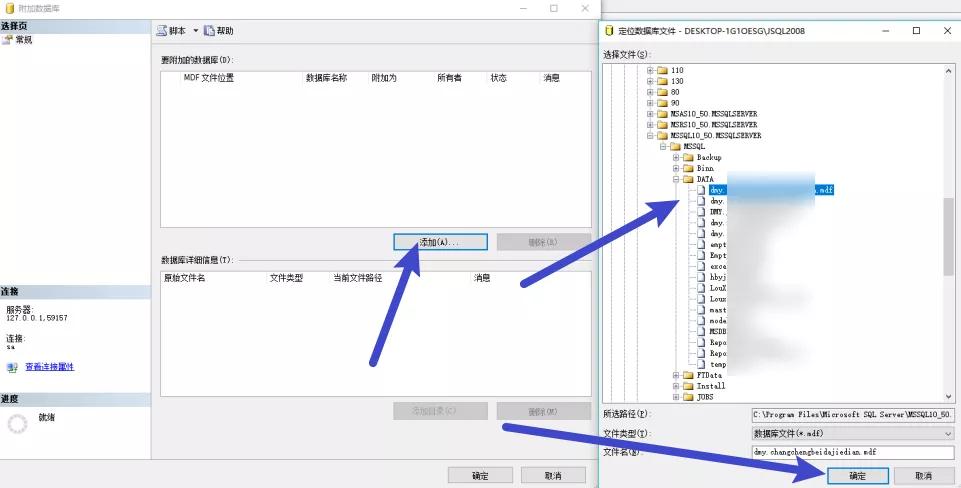Click the 添加(A)... button
The image size is (961, 488).
441,242
